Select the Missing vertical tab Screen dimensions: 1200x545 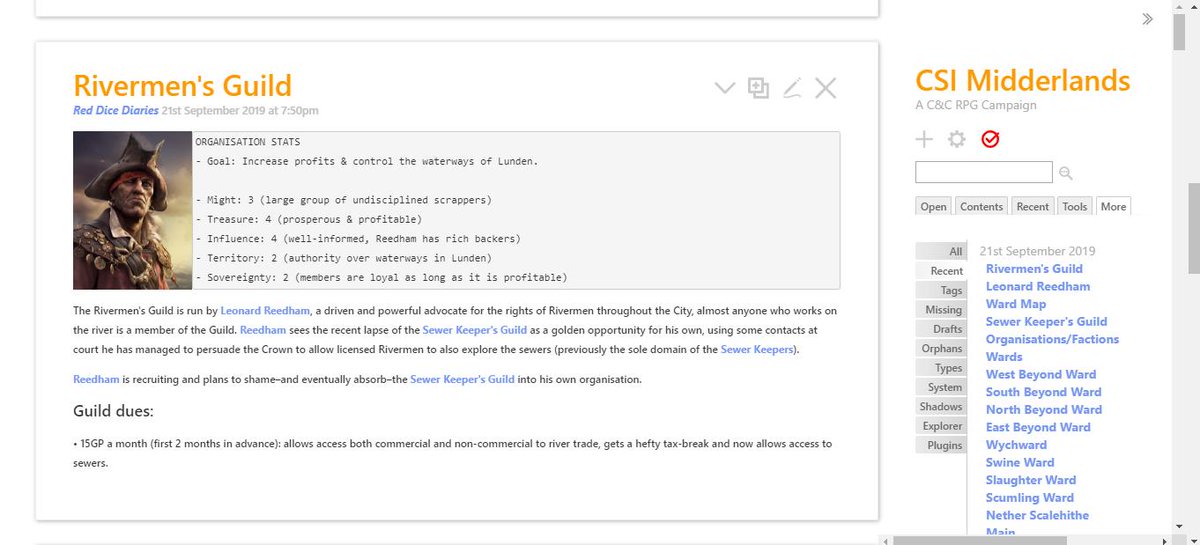pos(941,310)
